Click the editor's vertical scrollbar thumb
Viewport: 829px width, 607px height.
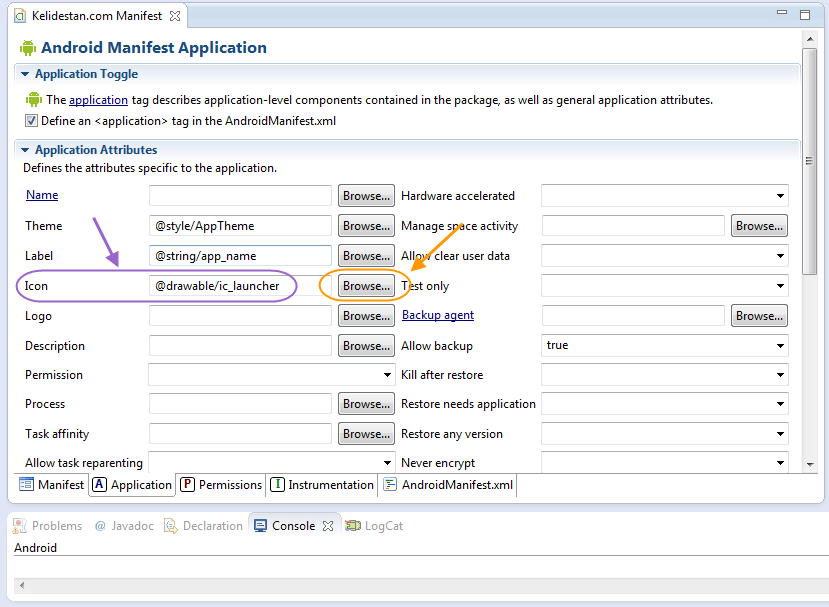(x=809, y=161)
